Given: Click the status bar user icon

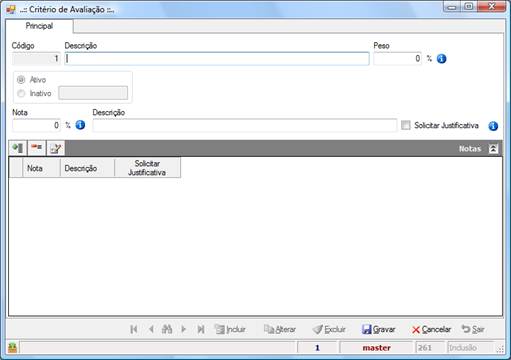Looking at the screenshot, I should [12, 348].
